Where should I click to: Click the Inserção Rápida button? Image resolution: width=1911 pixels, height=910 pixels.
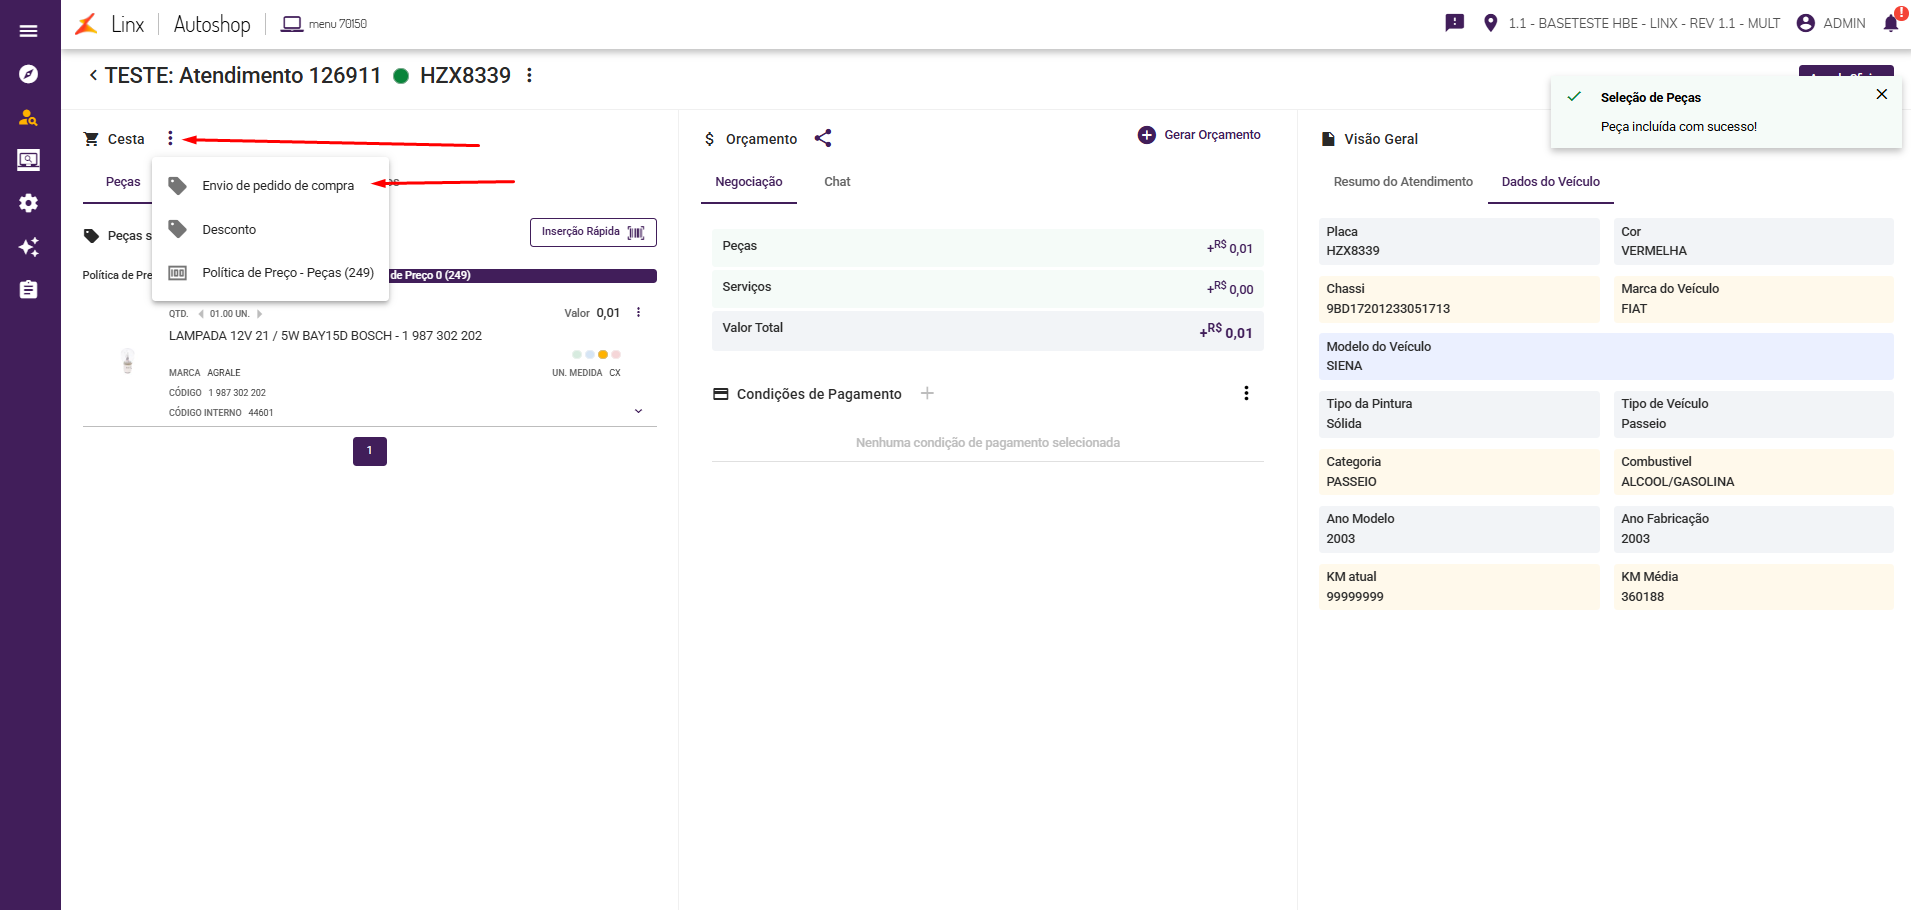click(x=592, y=232)
